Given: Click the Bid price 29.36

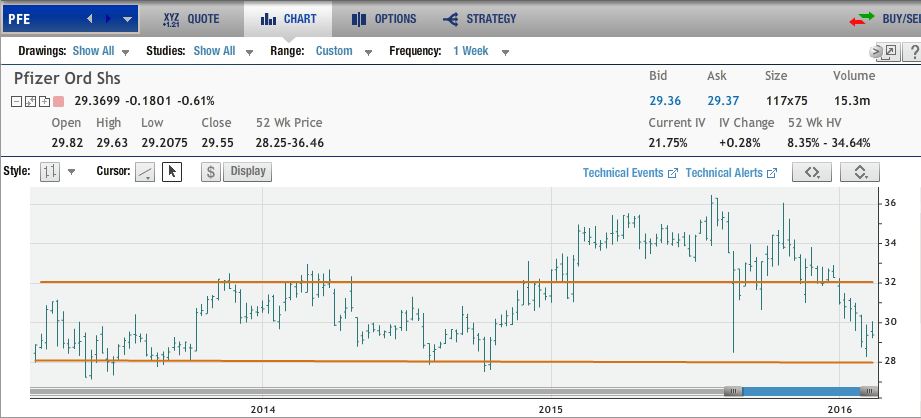Looking at the screenshot, I should [x=665, y=101].
